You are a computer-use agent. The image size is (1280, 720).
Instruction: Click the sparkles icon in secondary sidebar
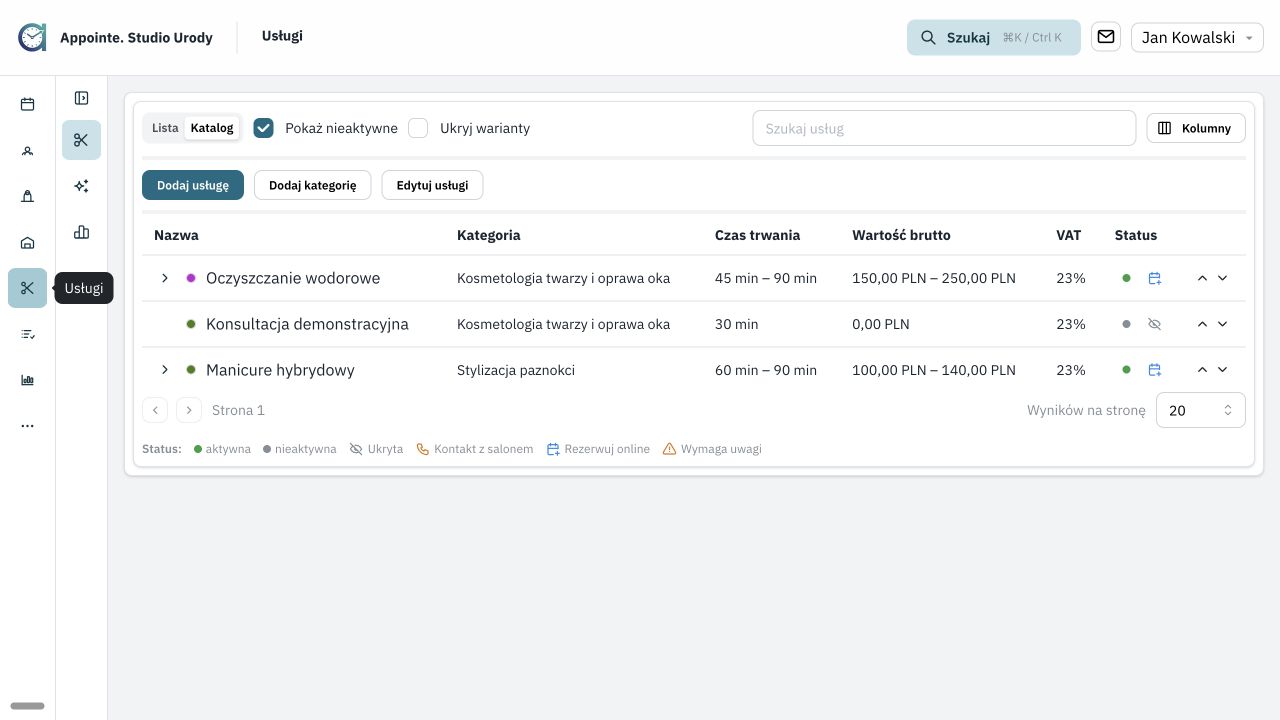[81, 186]
